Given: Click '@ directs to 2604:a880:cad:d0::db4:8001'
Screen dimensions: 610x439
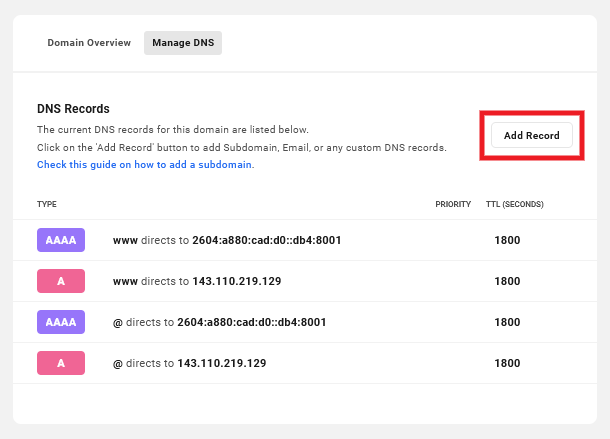Looking at the screenshot, I should (x=219, y=322).
